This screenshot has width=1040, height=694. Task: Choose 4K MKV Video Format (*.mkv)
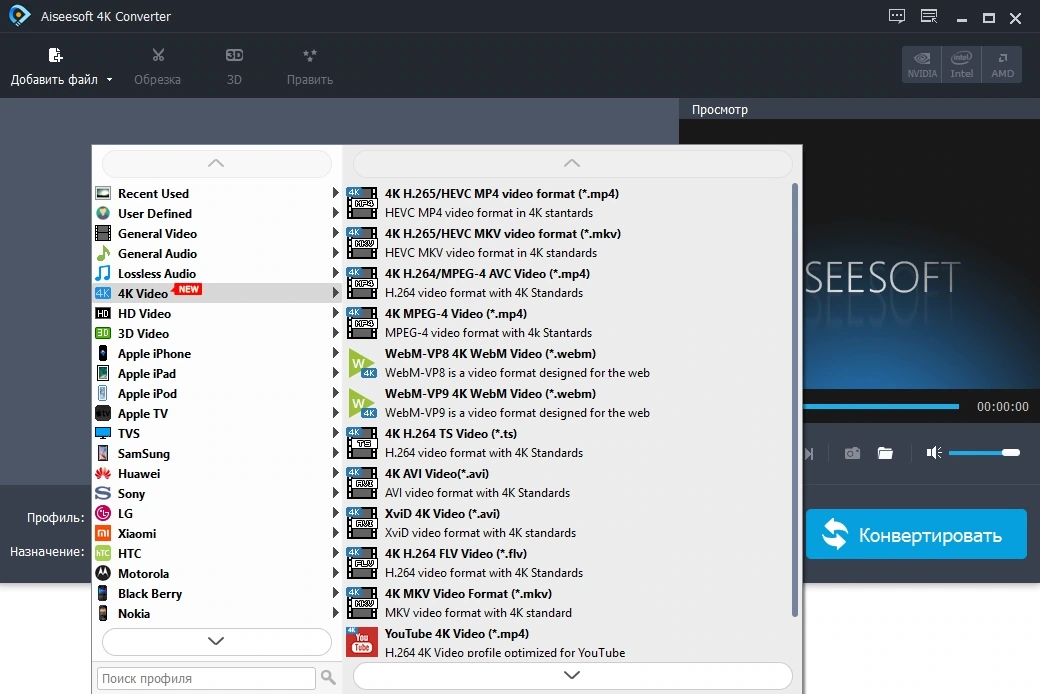[x=568, y=602]
